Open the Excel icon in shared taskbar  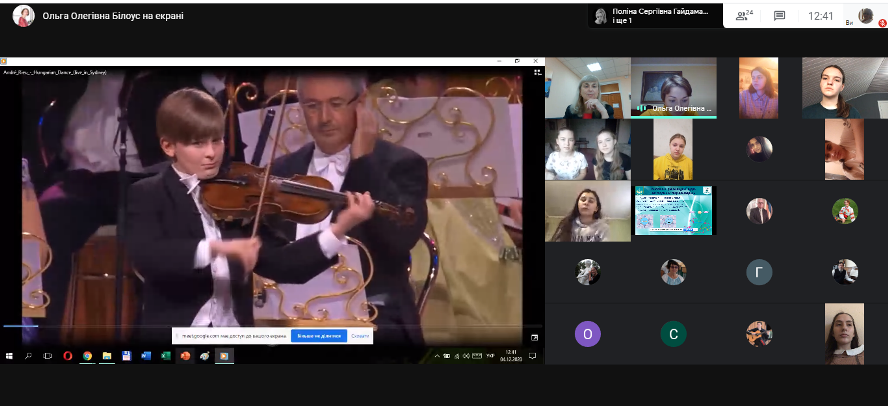(166, 355)
